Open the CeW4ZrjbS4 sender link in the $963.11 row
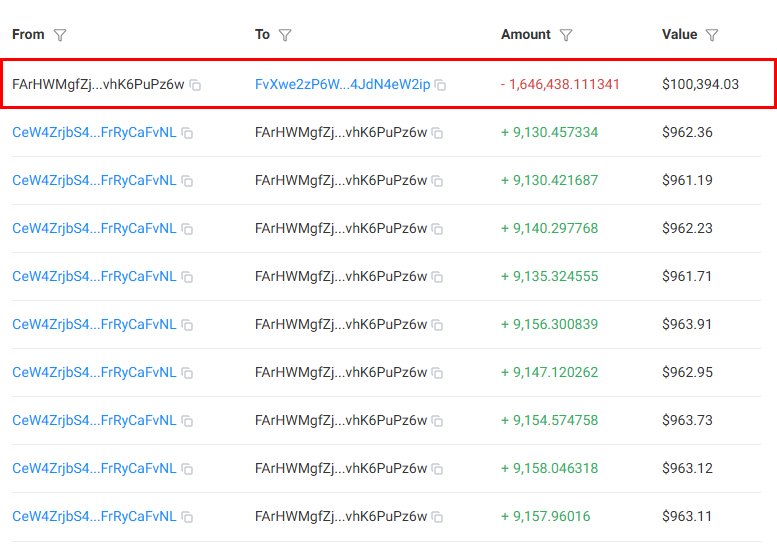777x554 pixels. (x=94, y=517)
